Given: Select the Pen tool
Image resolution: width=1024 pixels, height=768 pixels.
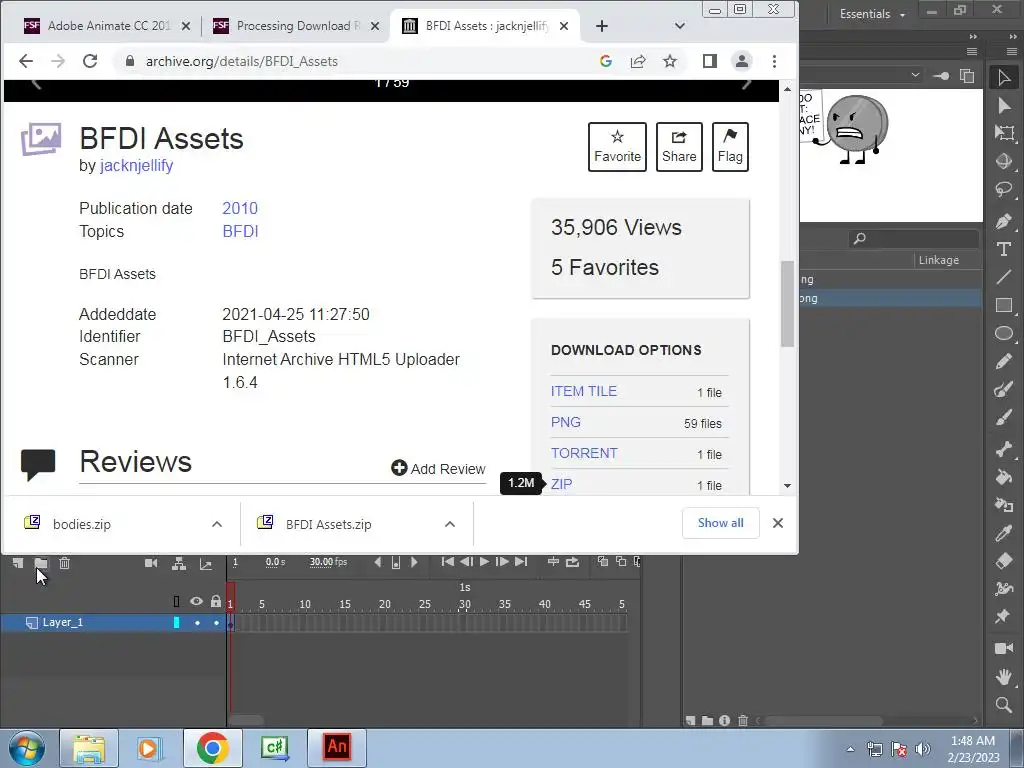Looking at the screenshot, I should click(x=1004, y=221).
